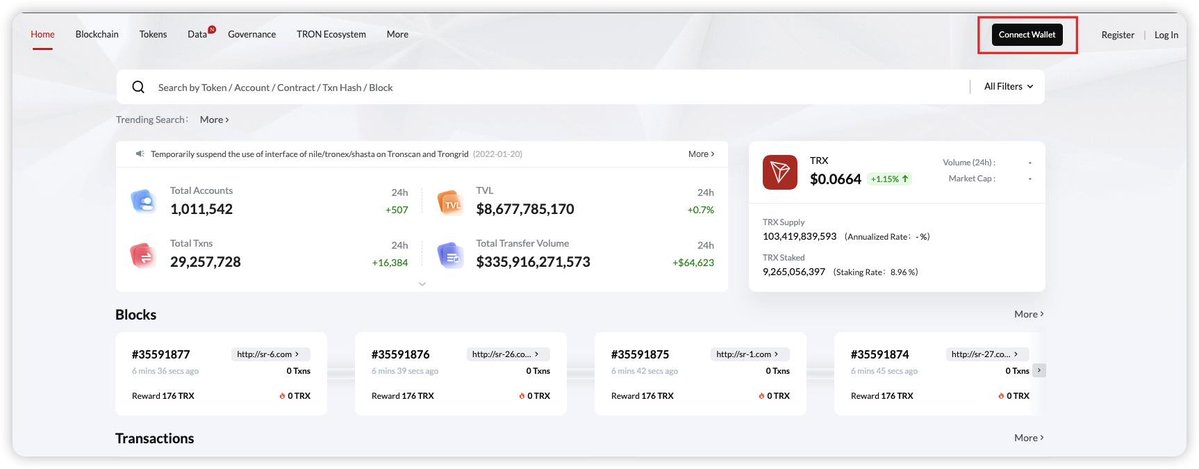The image size is (1199, 469).
Task: Click the announcement speaker icon
Action: coord(140,154)
